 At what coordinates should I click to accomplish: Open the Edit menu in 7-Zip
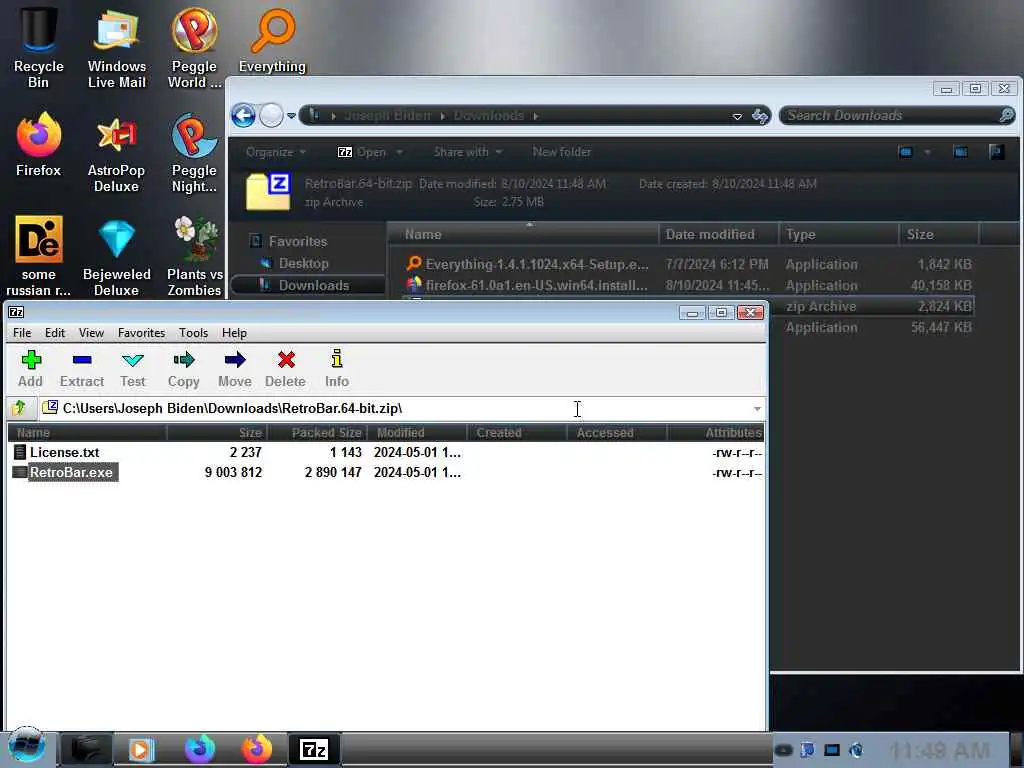[55, 333]
